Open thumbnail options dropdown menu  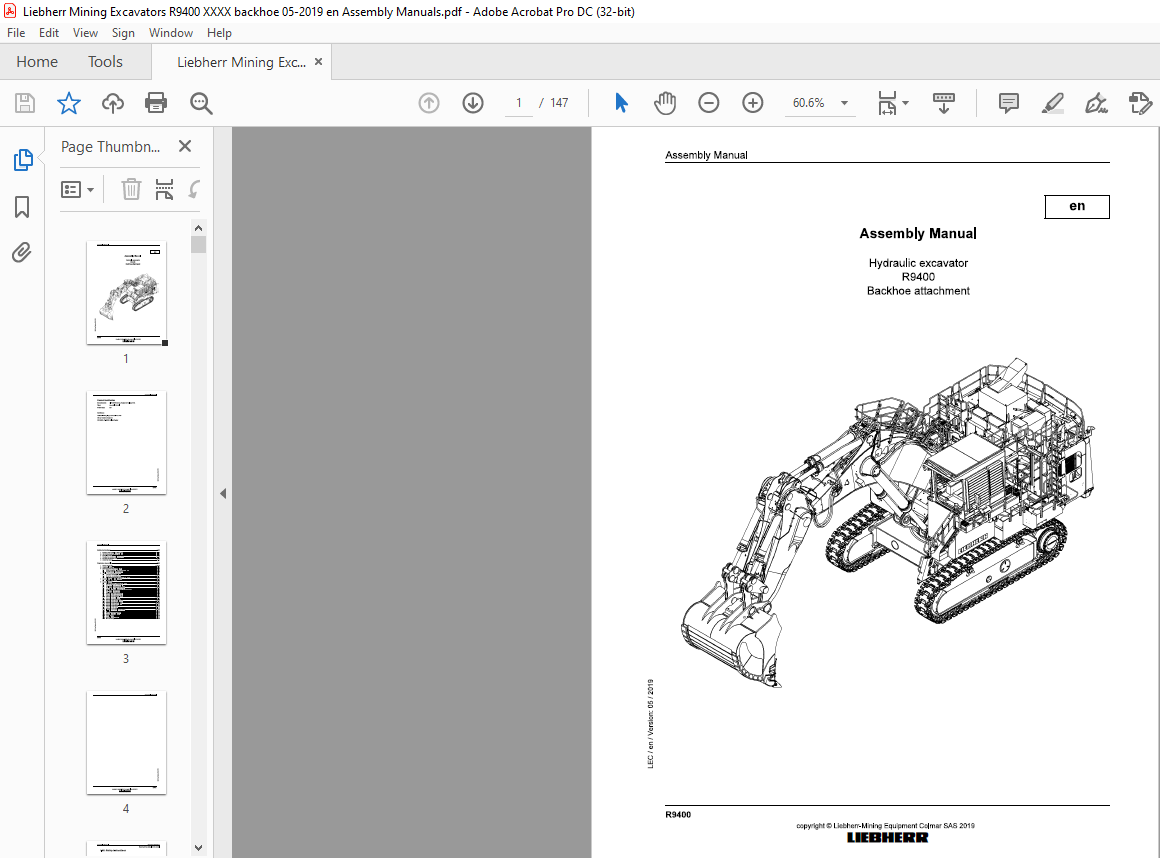tap(77, 189)
